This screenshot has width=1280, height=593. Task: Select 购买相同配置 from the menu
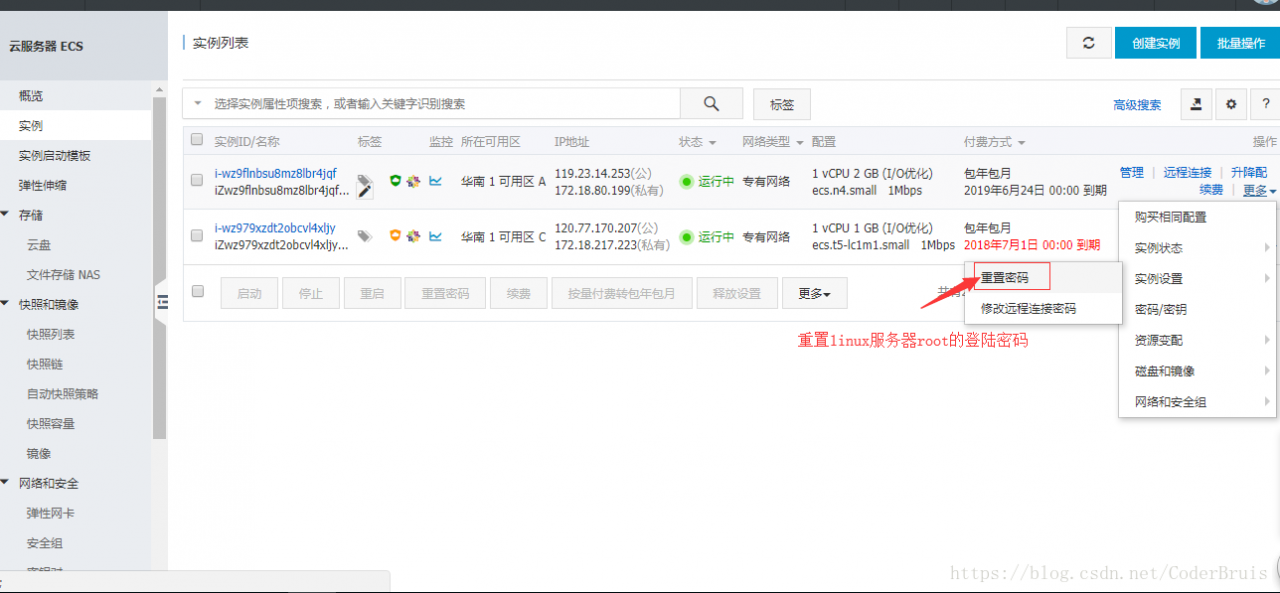(1197, 217)
